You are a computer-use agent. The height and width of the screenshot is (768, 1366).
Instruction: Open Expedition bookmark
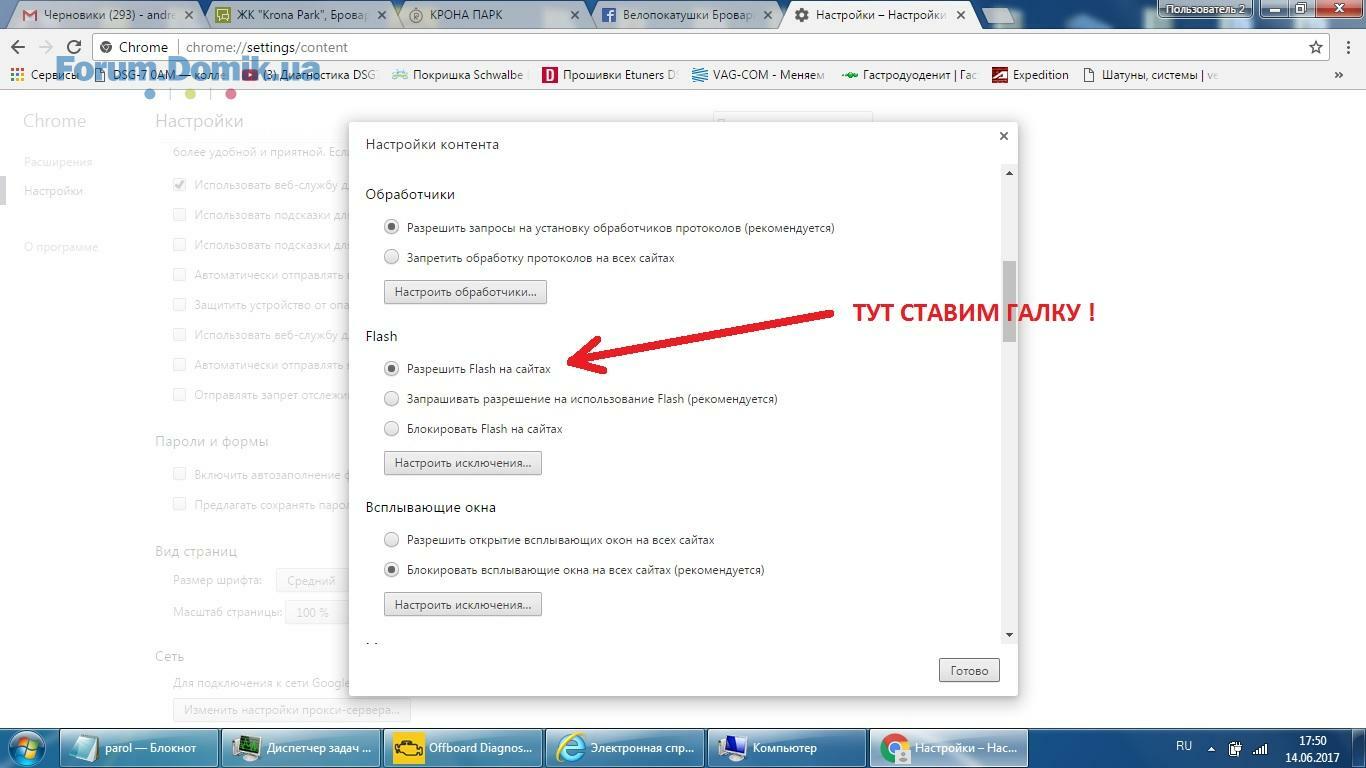click(x=1030, y=75)
